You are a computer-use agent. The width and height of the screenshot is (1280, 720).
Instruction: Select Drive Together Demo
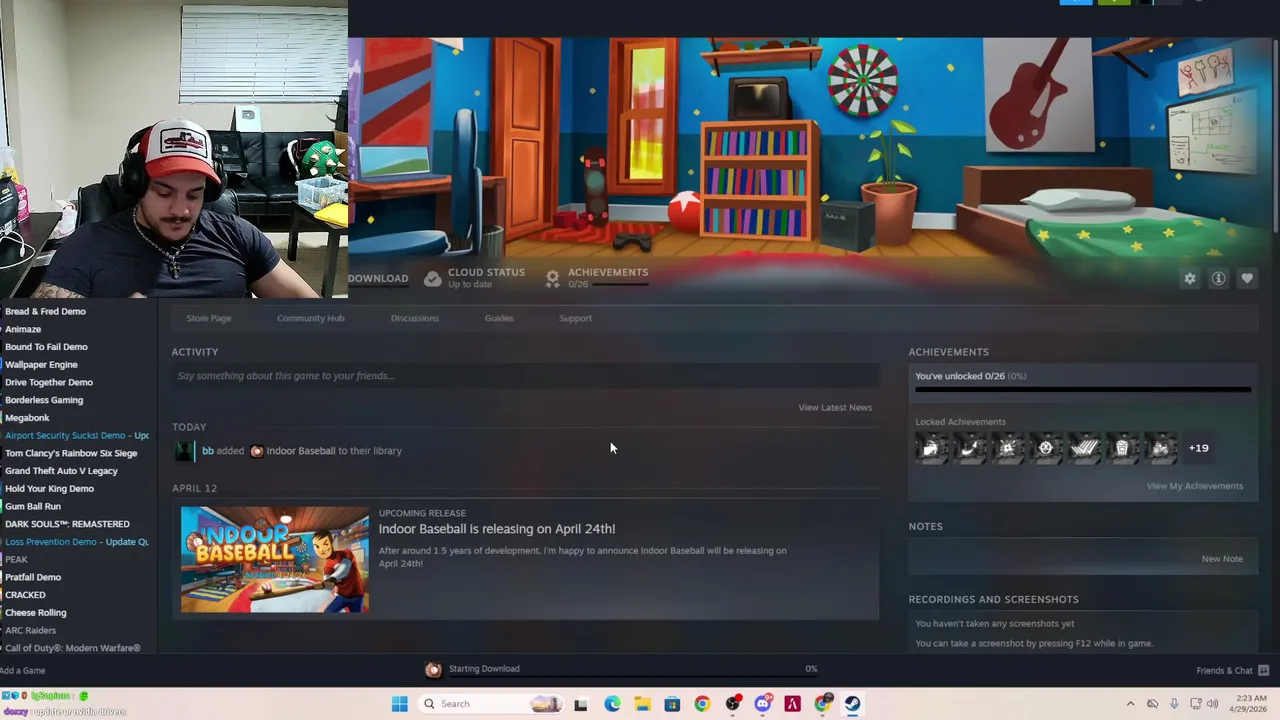point(49,382)
